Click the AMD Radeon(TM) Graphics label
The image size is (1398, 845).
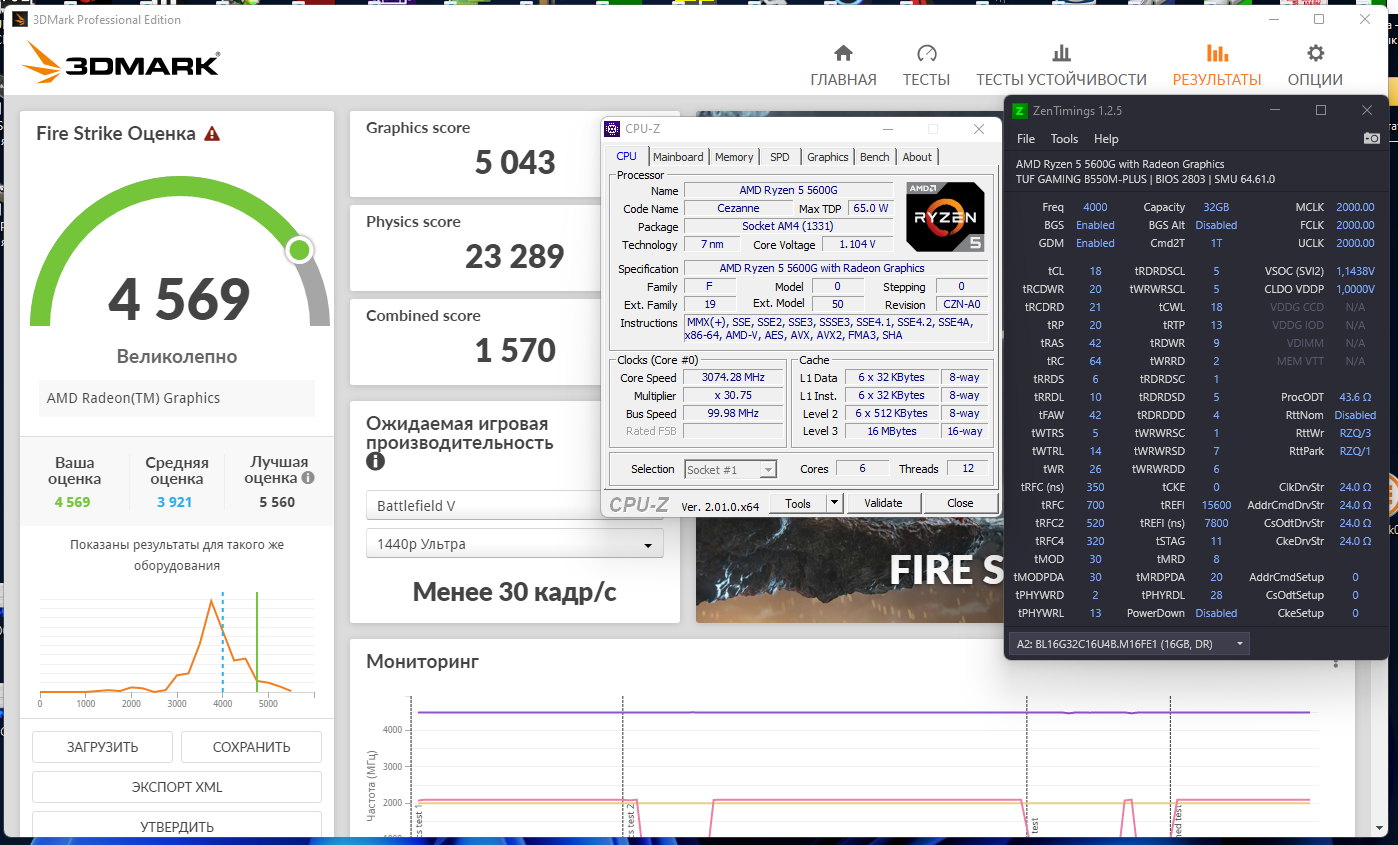coord(134,398)
